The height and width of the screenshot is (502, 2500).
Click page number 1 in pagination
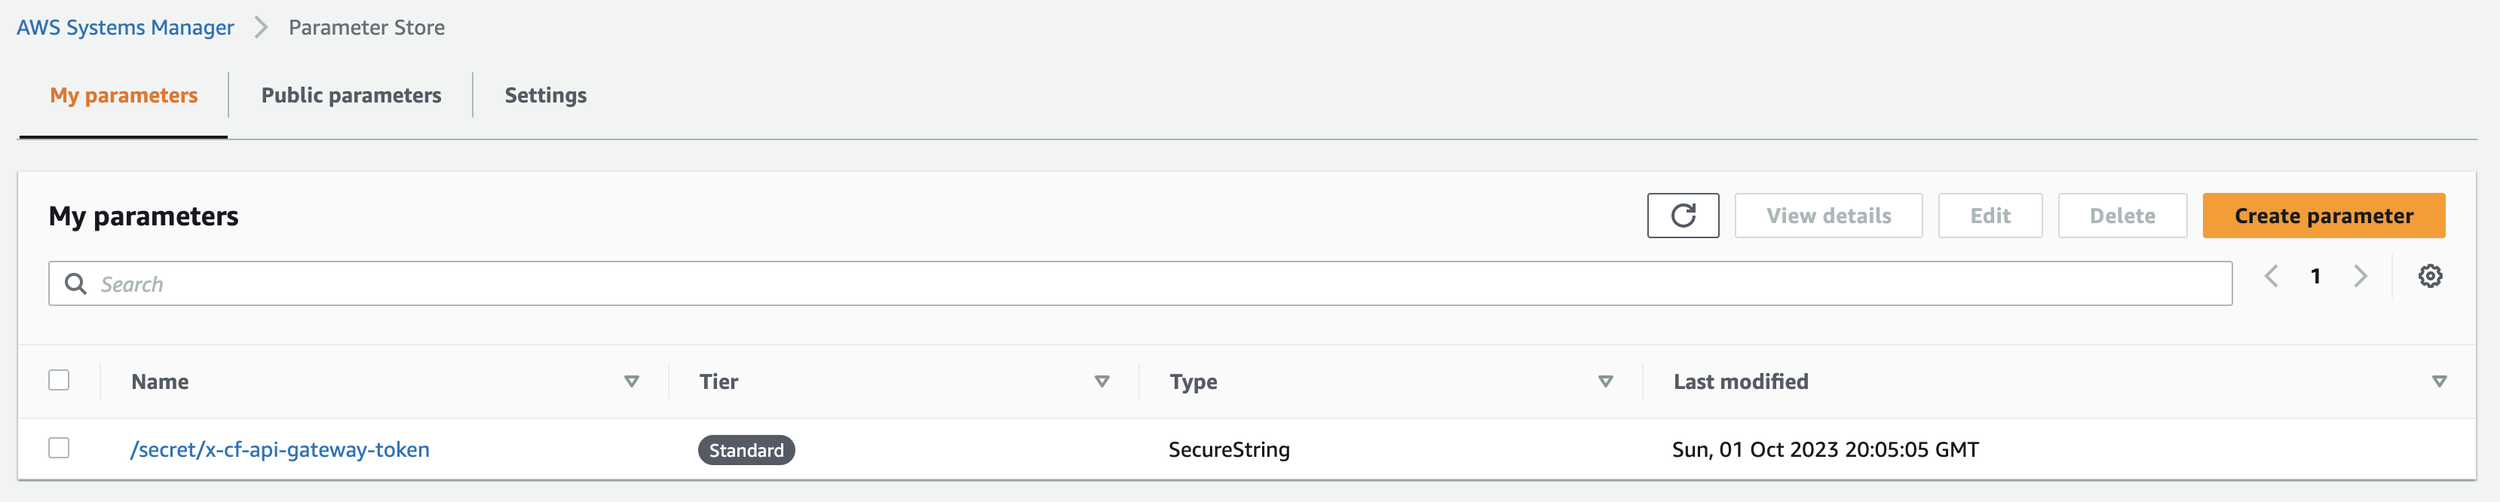click(2315, 276)
